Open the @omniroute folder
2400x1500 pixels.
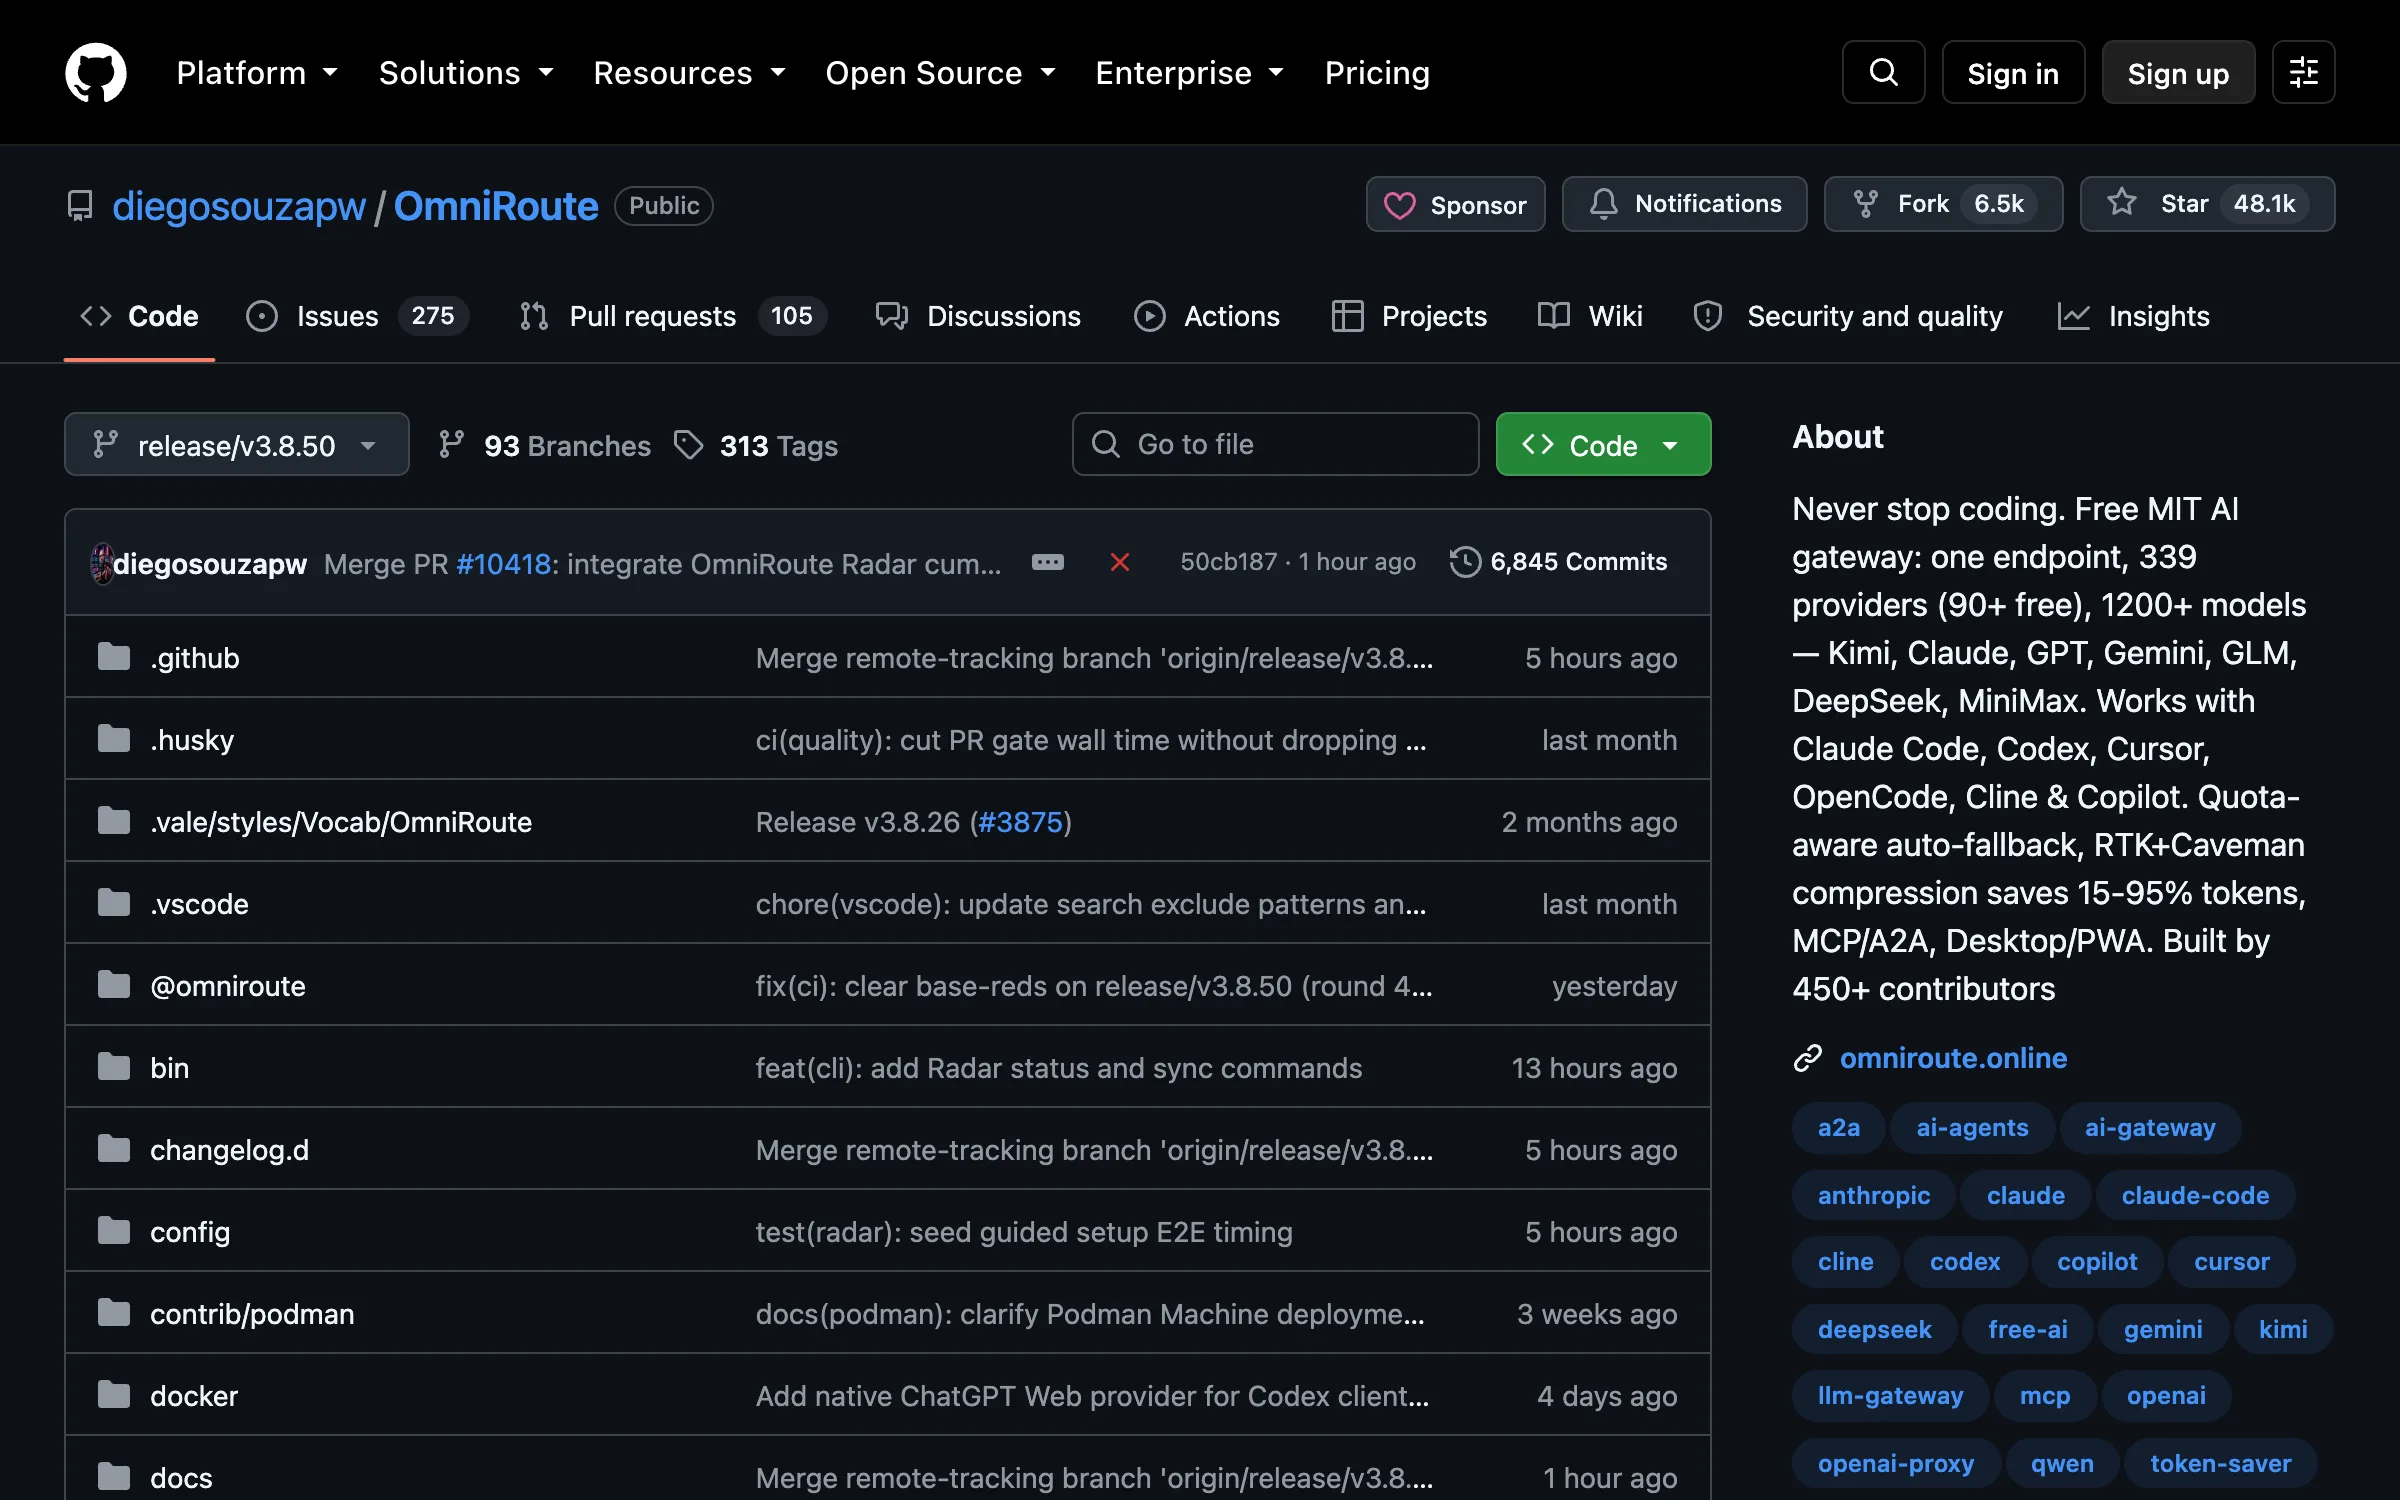pos(228,986)
